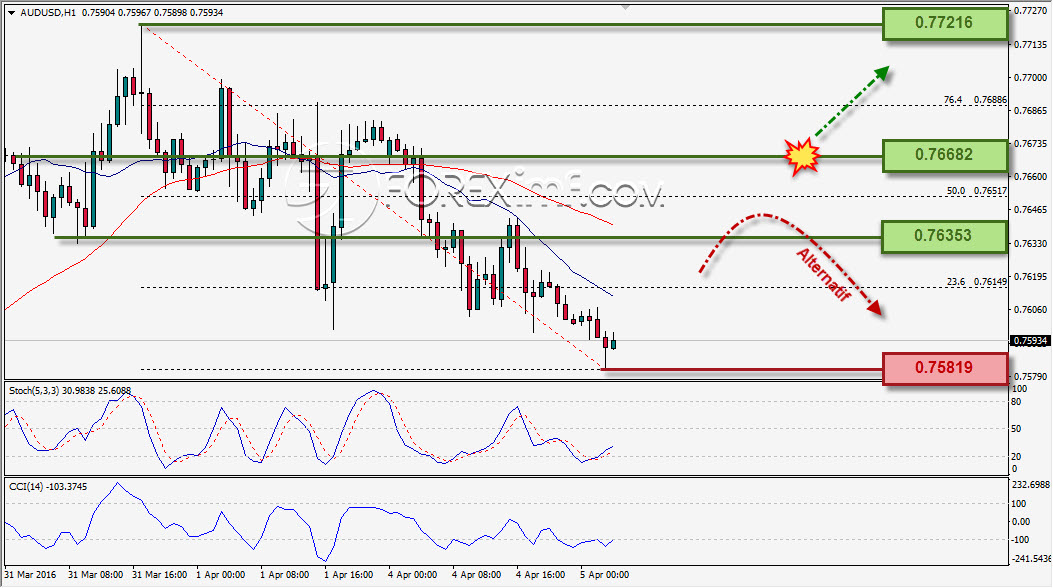Screen dimensions: 1053x588
Task: Click the 0.76060 price axis value
Action: (x=1030, y=310)
